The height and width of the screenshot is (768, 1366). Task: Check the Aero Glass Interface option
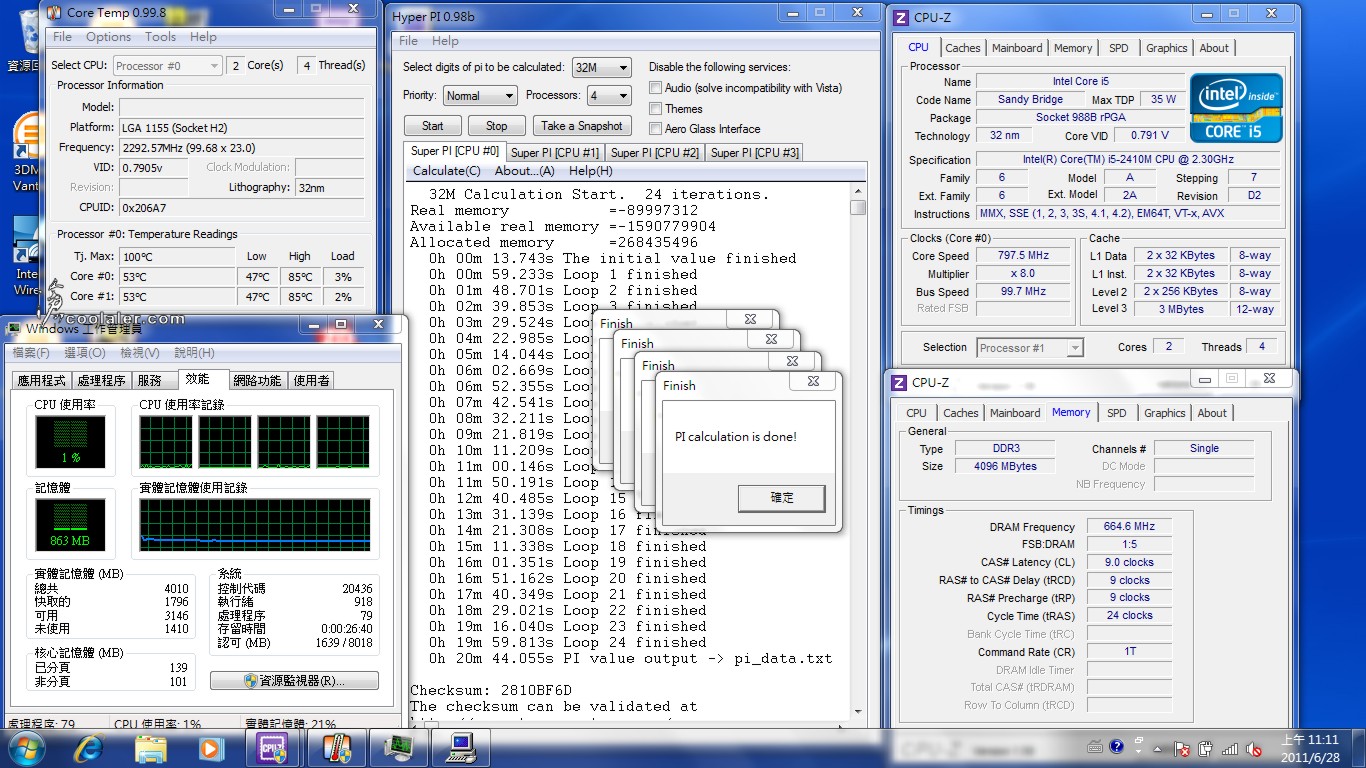click(656, 128)
